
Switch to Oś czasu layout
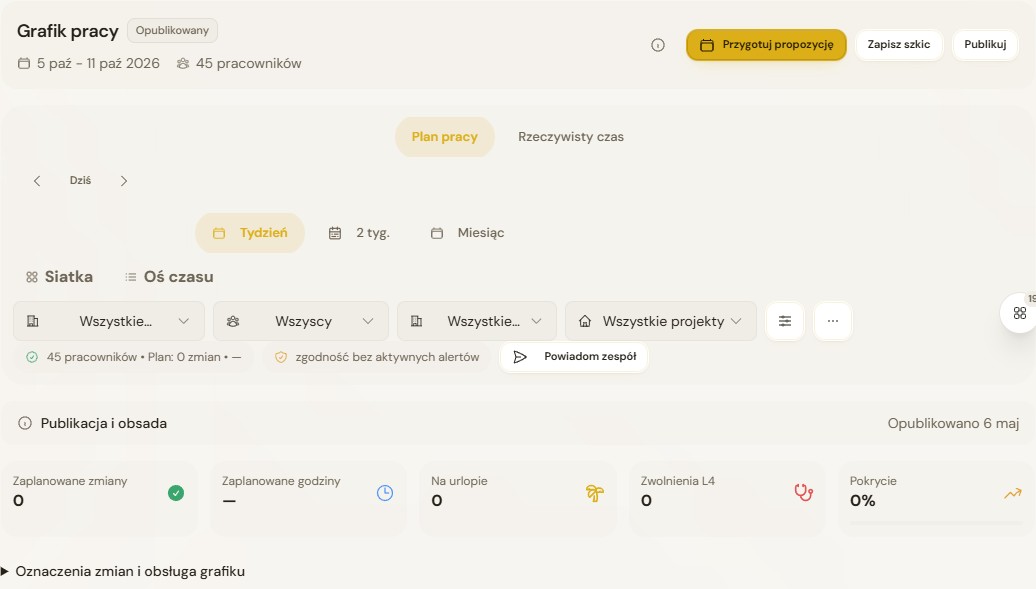[x=169, y=277]
